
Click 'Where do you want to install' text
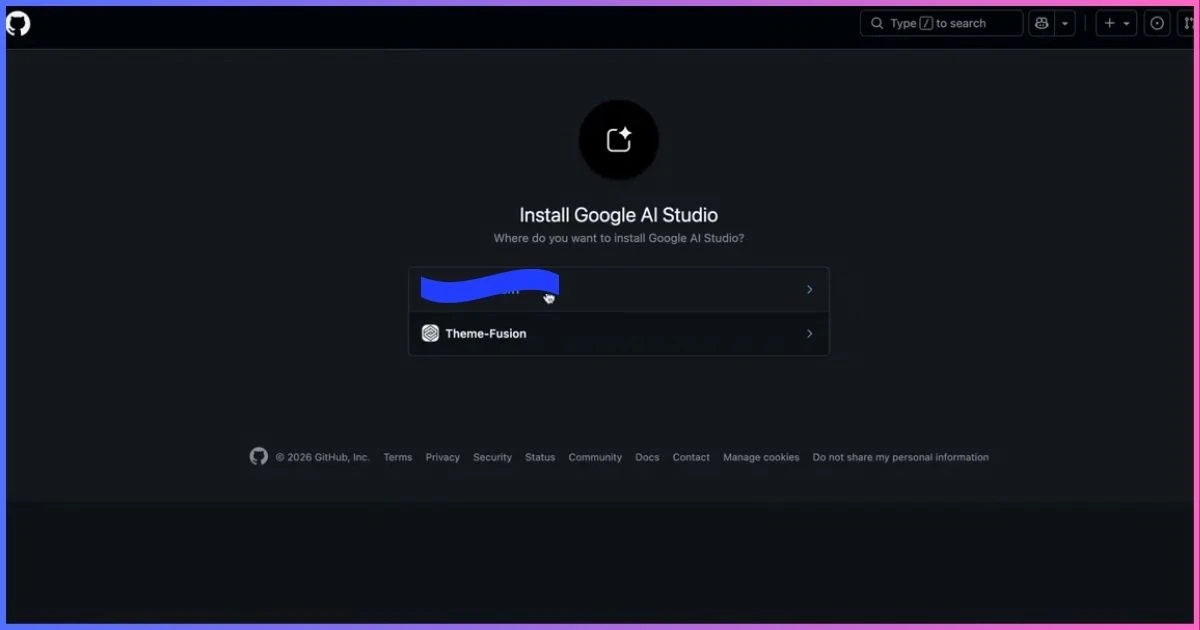619,238
